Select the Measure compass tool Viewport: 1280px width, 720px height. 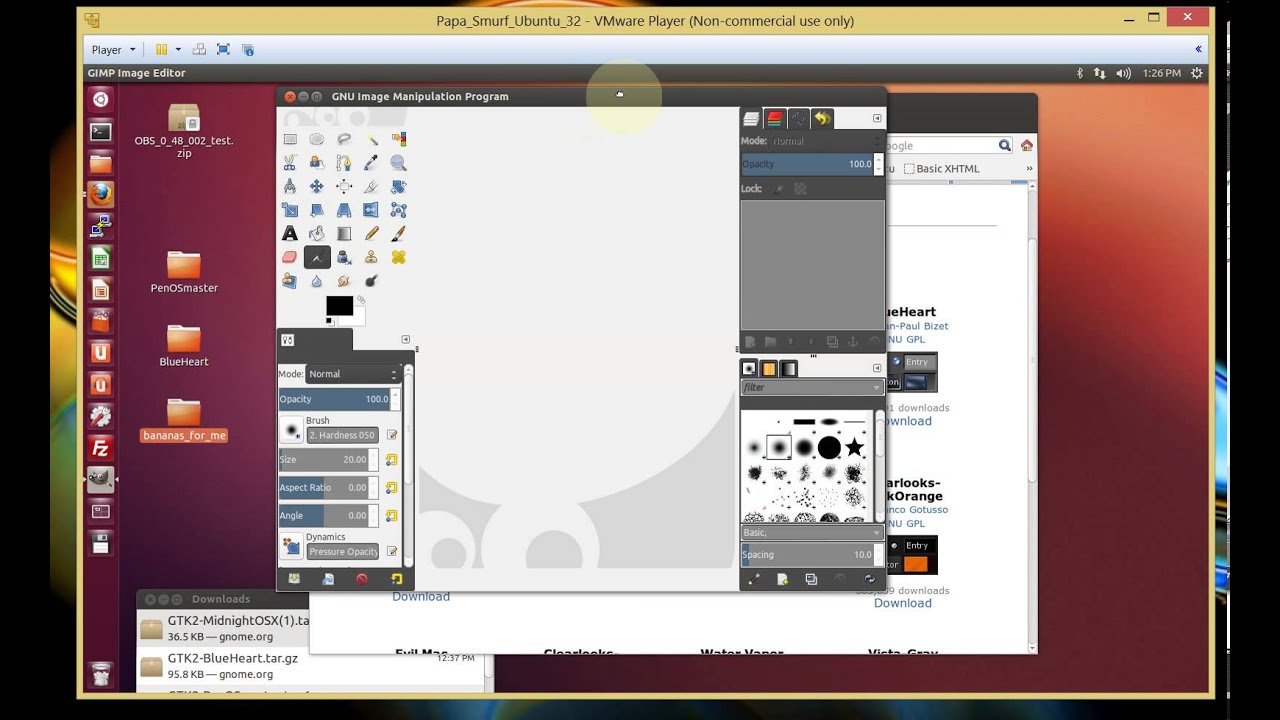[x=290, y=186]
